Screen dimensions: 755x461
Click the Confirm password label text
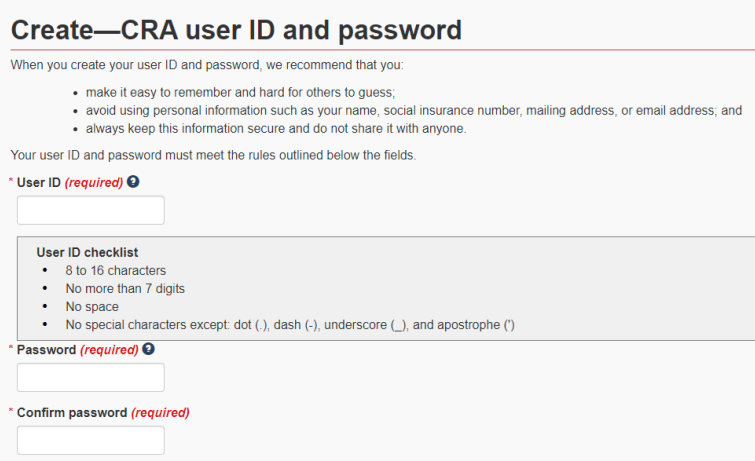(x=72, y=412)
